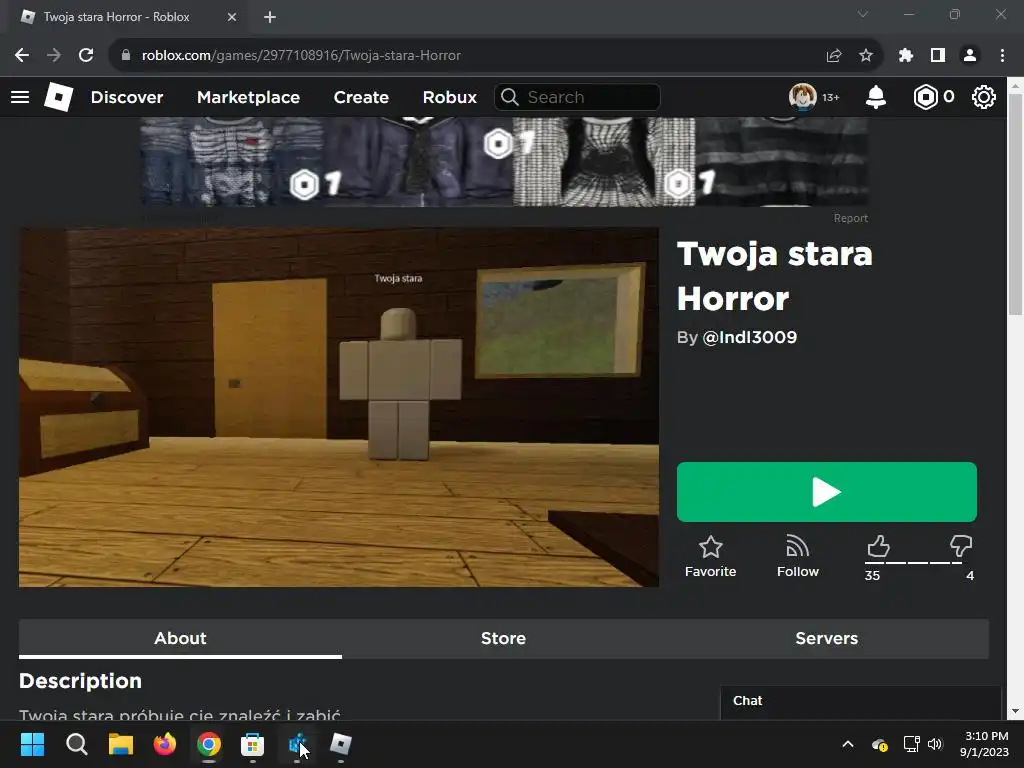Click the page vertical scrollbar
This screenshot has height=768, width=1024.
pos(1015,204)
